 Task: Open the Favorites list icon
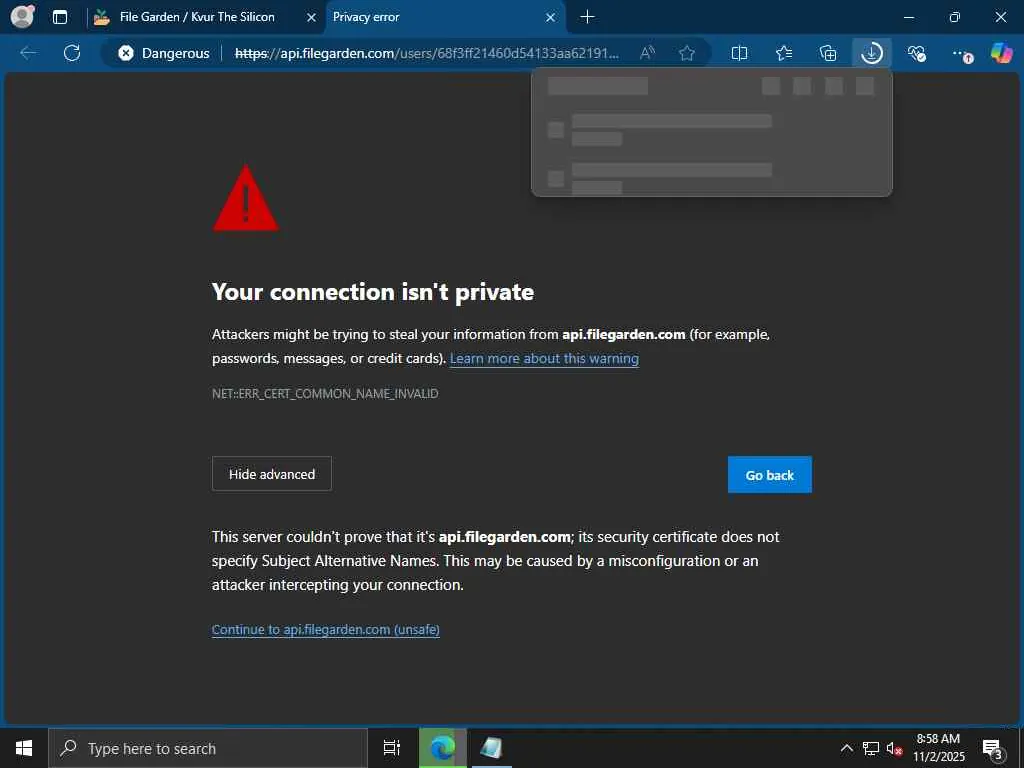click(x=784, y=53)
